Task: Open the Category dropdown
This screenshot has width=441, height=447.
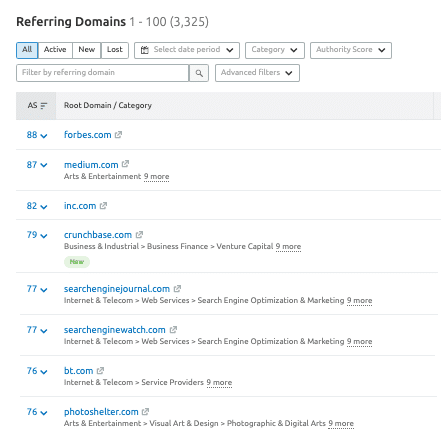Action: 275,50
